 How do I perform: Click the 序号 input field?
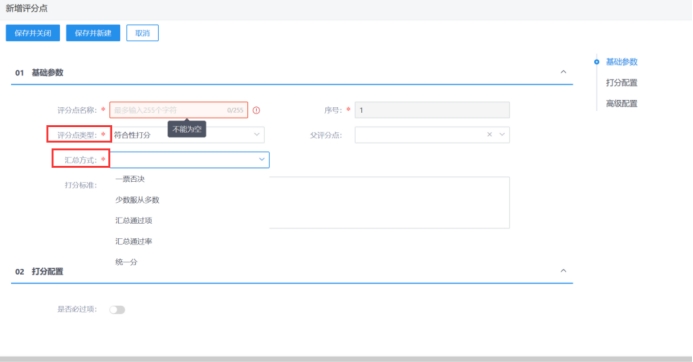coord(432,110)
